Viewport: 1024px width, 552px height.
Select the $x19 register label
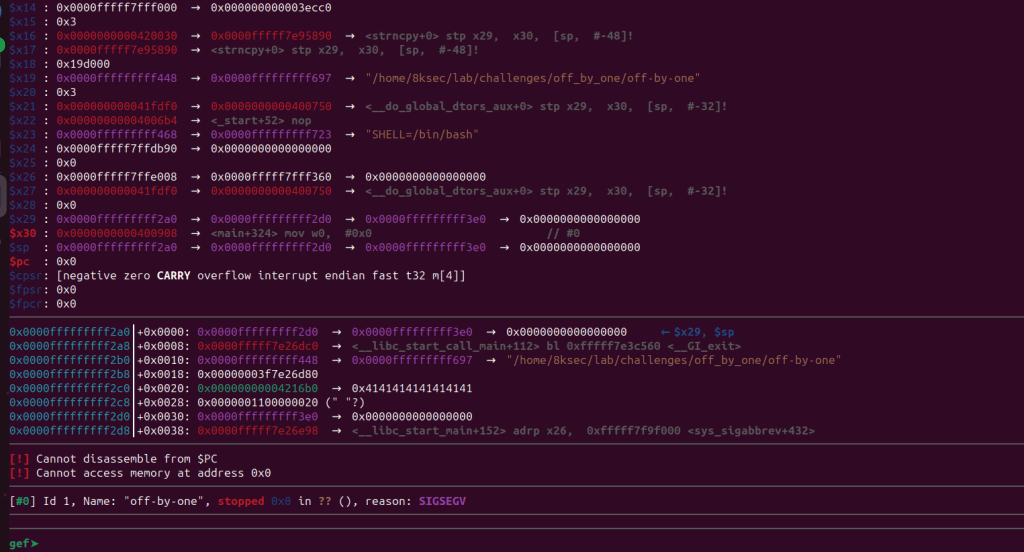tap(23, 78)
